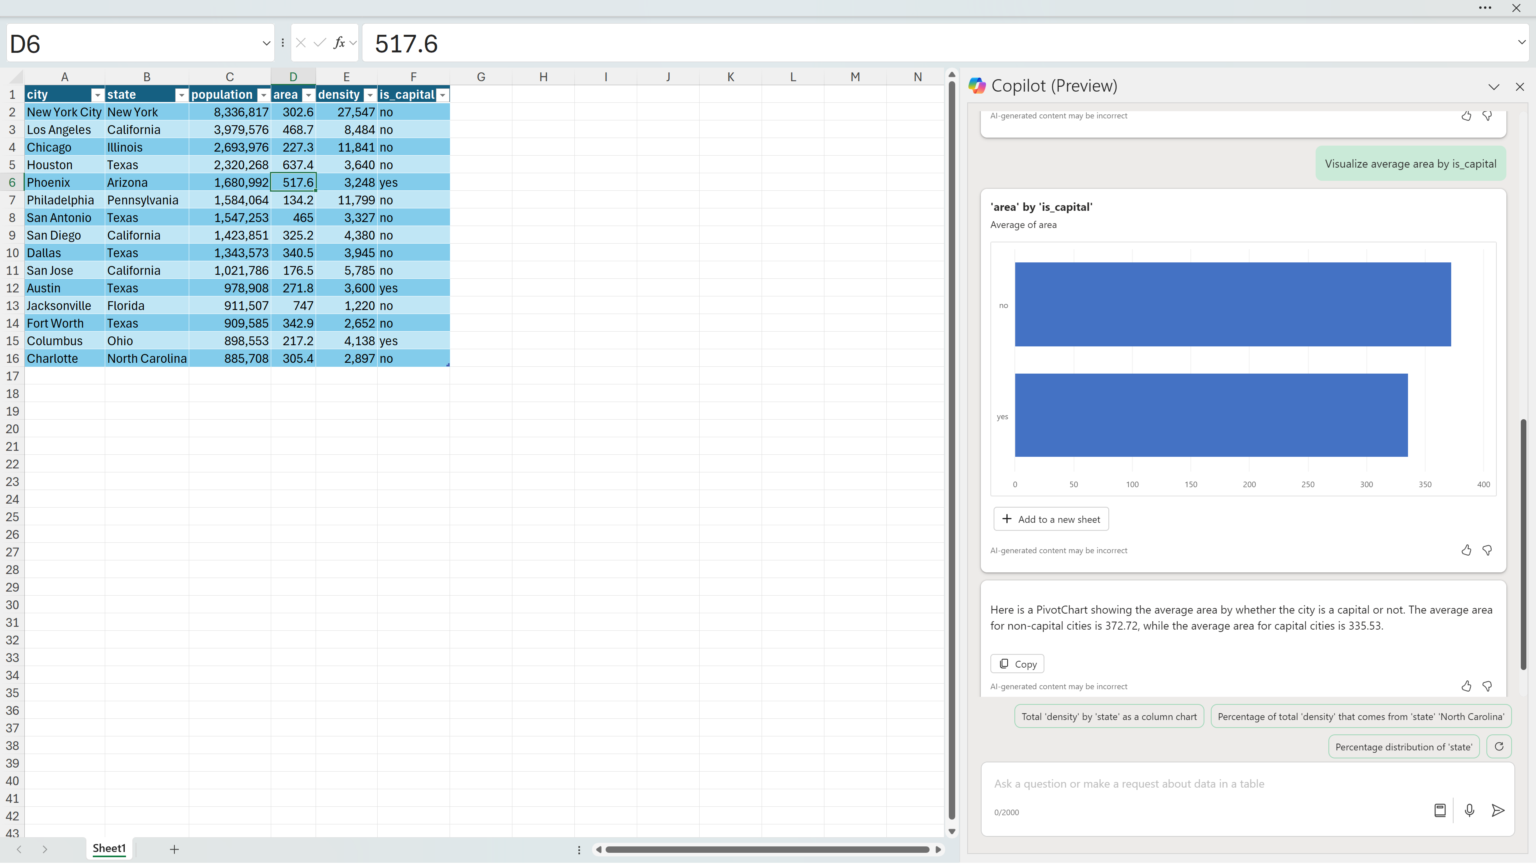Click the send message arrow icon
1536x864 pixels.
[1497, 811]
